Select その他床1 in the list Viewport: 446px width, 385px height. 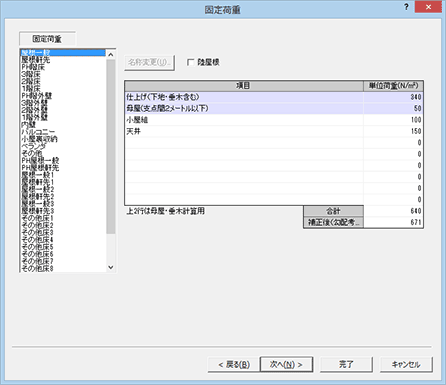point(63,218)
